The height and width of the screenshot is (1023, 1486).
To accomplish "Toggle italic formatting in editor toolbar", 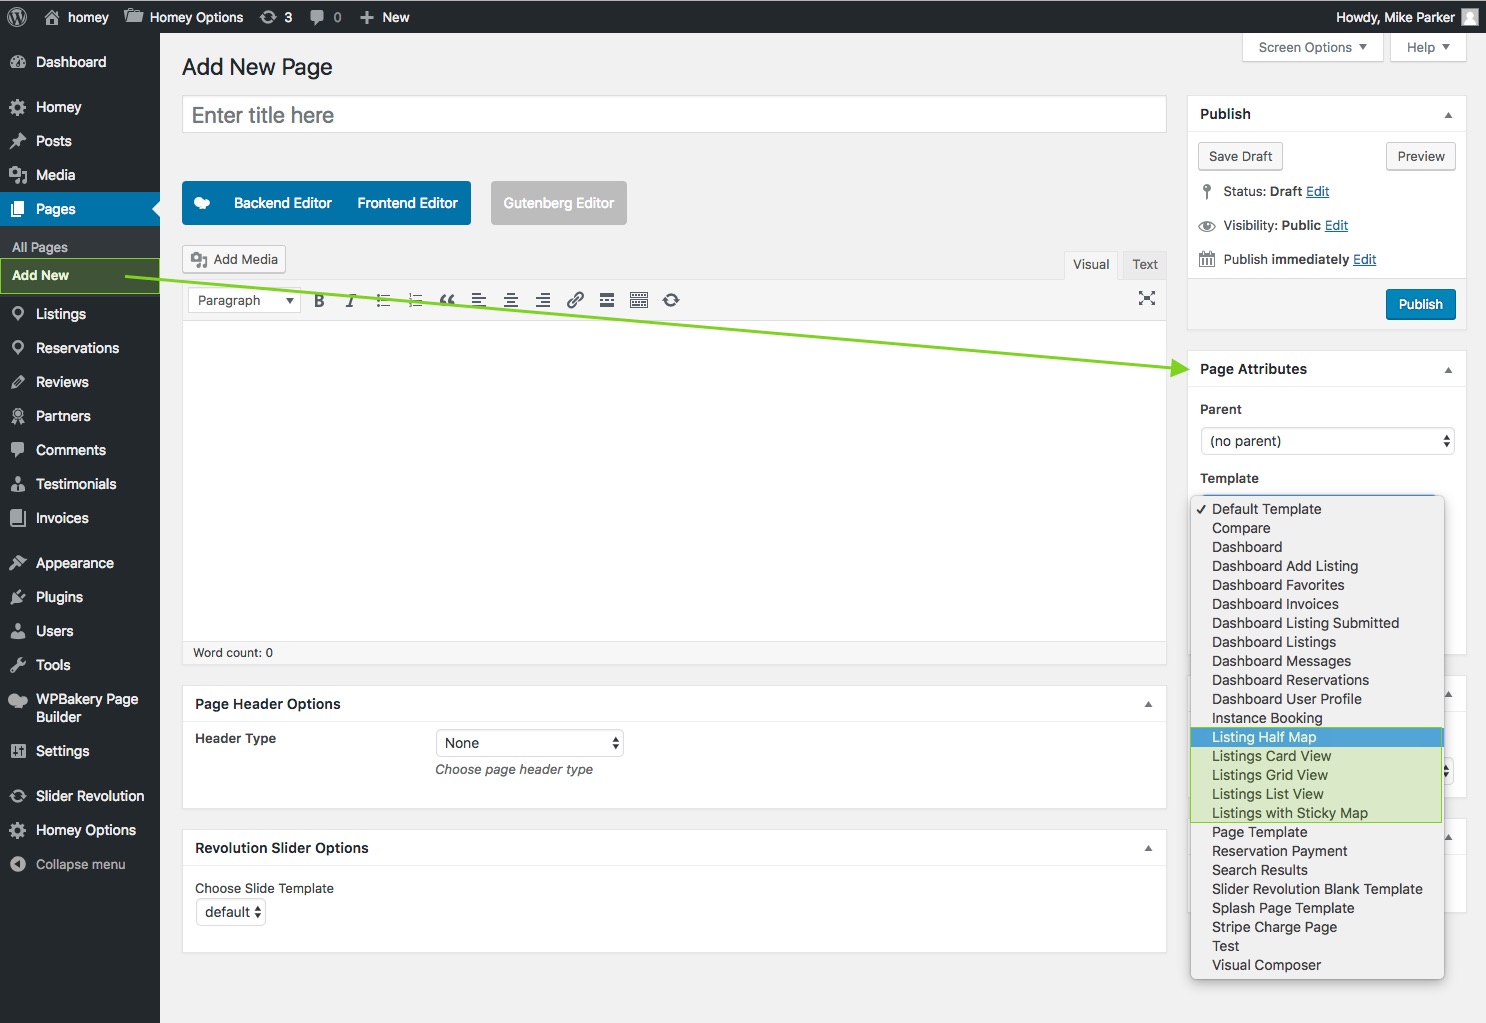I will coord(351,300).
